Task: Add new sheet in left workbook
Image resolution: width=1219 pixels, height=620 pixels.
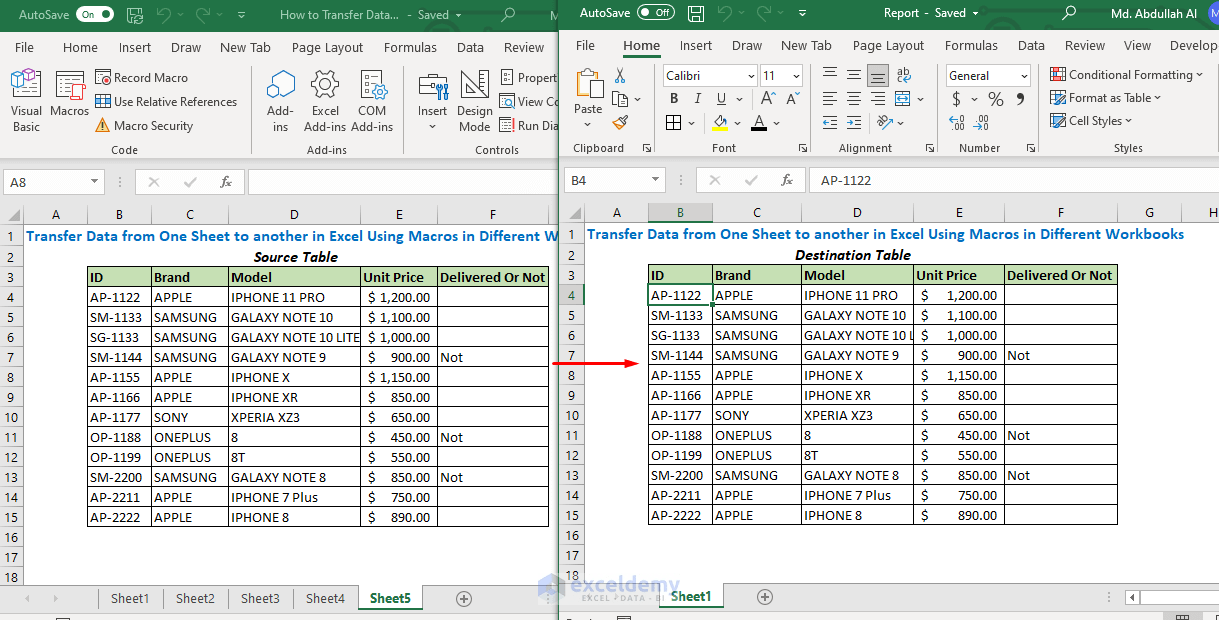Action: point(463,599)
